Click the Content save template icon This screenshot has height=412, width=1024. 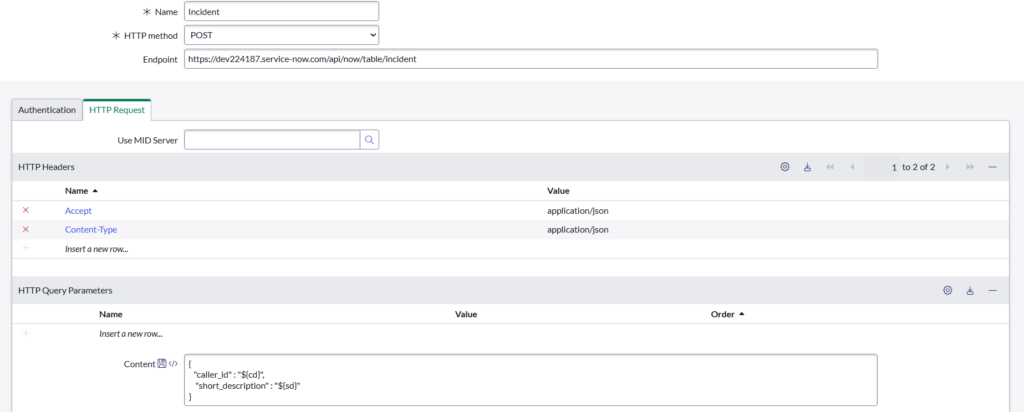[162, 364]
